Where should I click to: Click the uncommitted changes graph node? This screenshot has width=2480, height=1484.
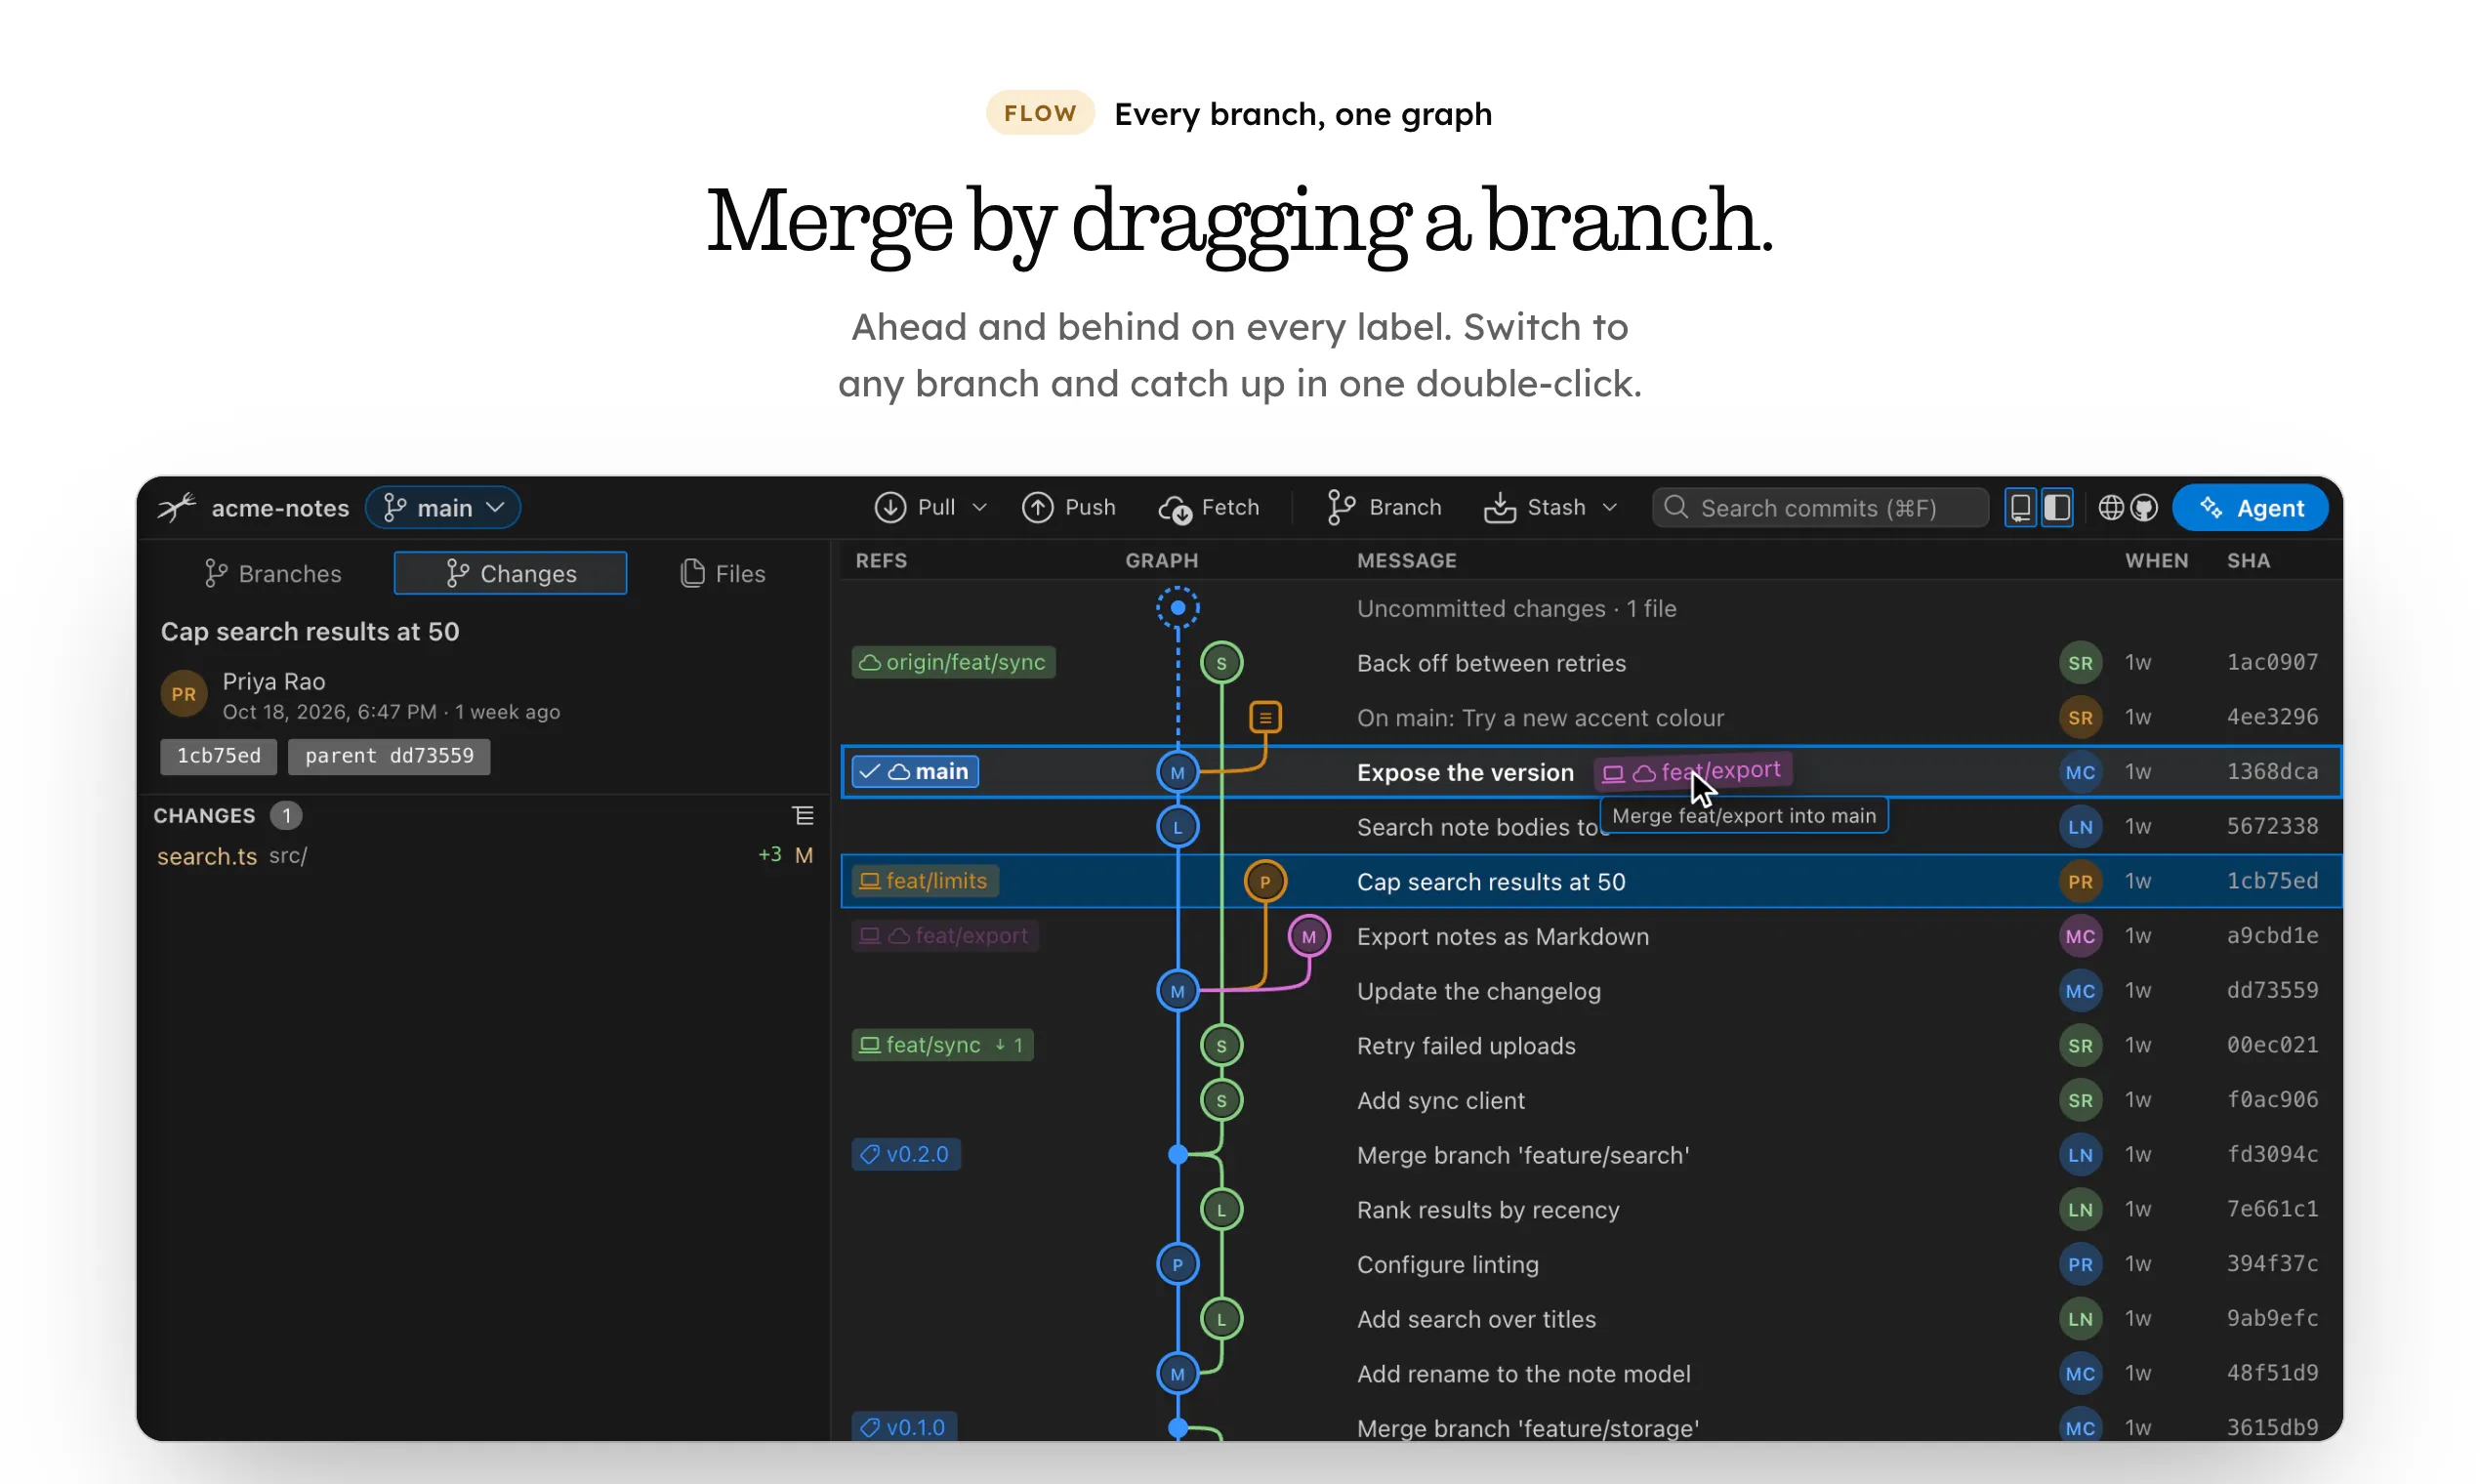1178,608
